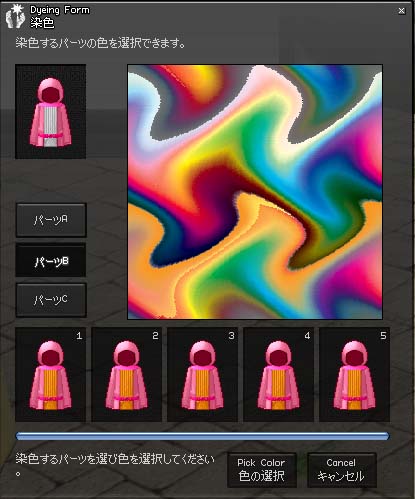The height and width of the screenshot is (499, 415).
Task: Click the Dyeing Form hands icon
Action: click(16, 17)
